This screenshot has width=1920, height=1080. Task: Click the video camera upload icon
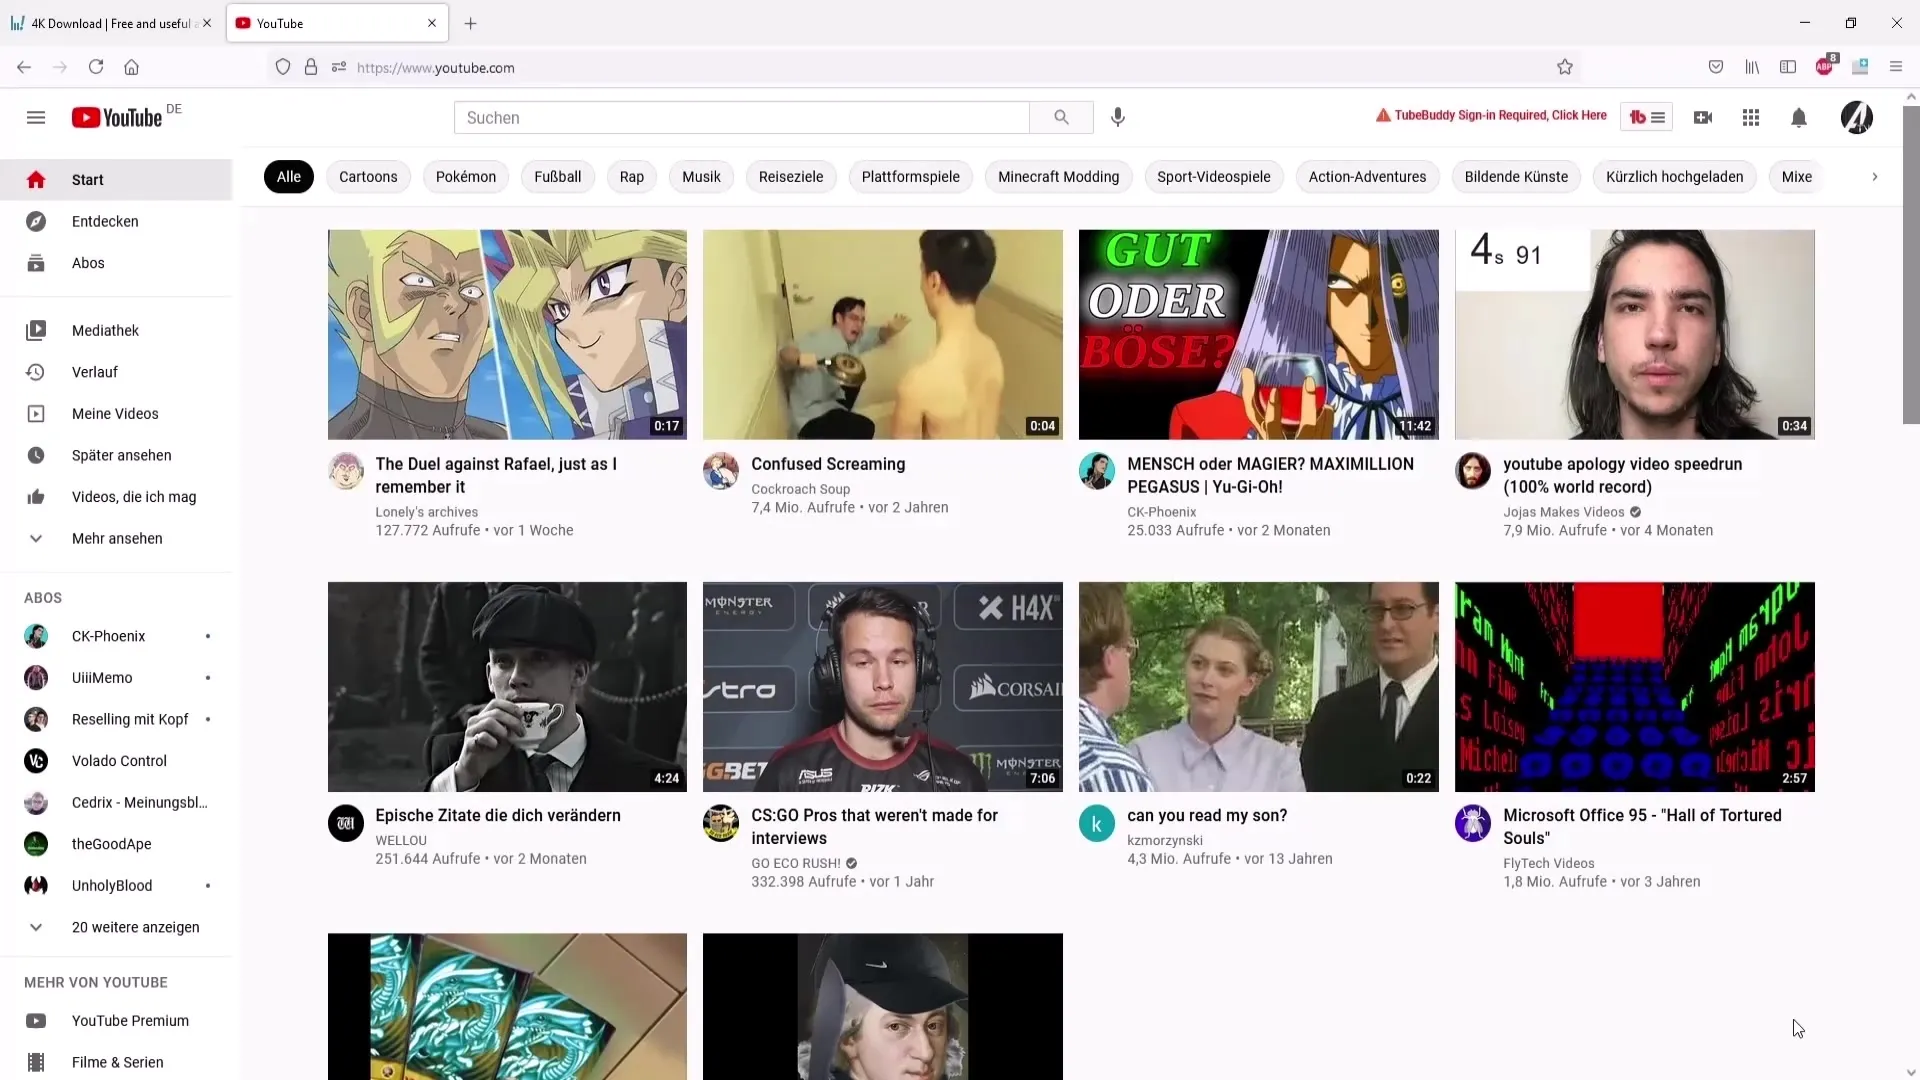[1702, 117]
